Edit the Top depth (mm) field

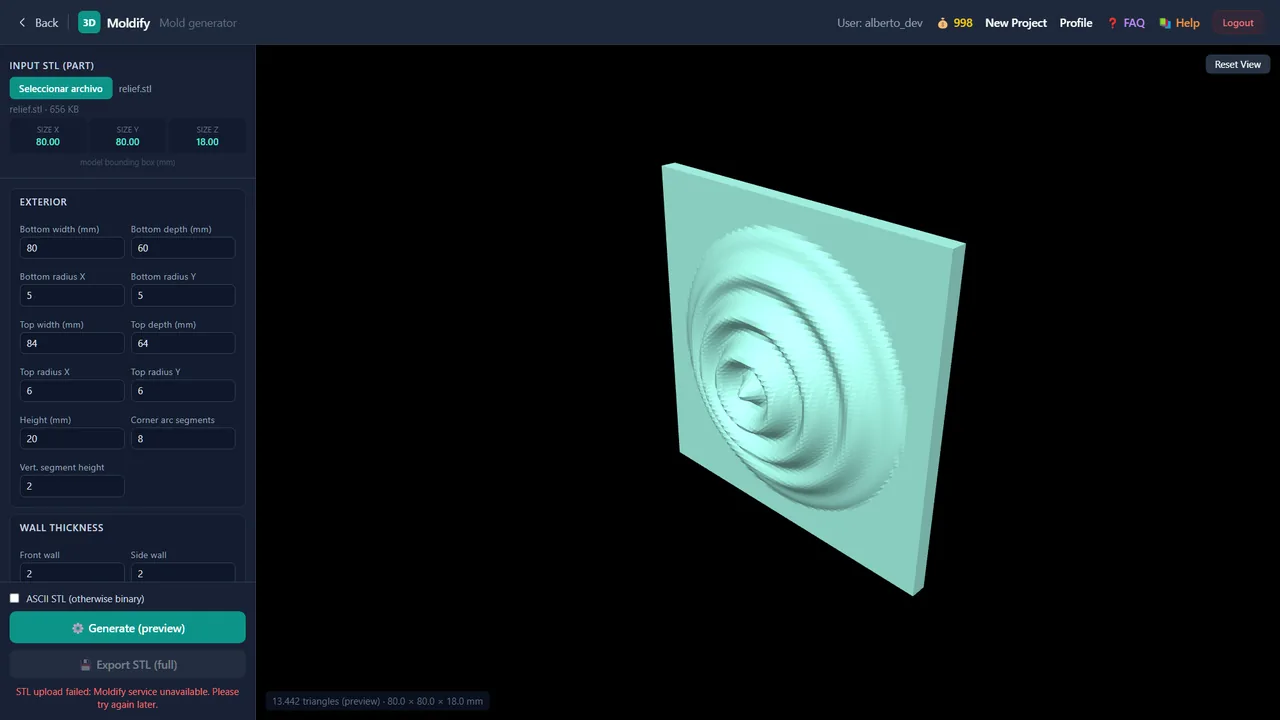[x=183, y=343]
